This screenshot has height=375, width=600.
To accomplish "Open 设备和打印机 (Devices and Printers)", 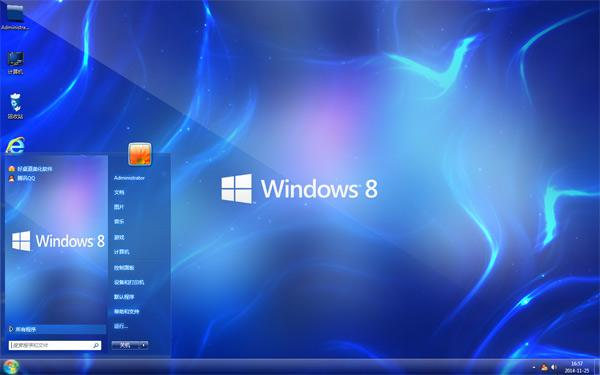I will (129, 282).
